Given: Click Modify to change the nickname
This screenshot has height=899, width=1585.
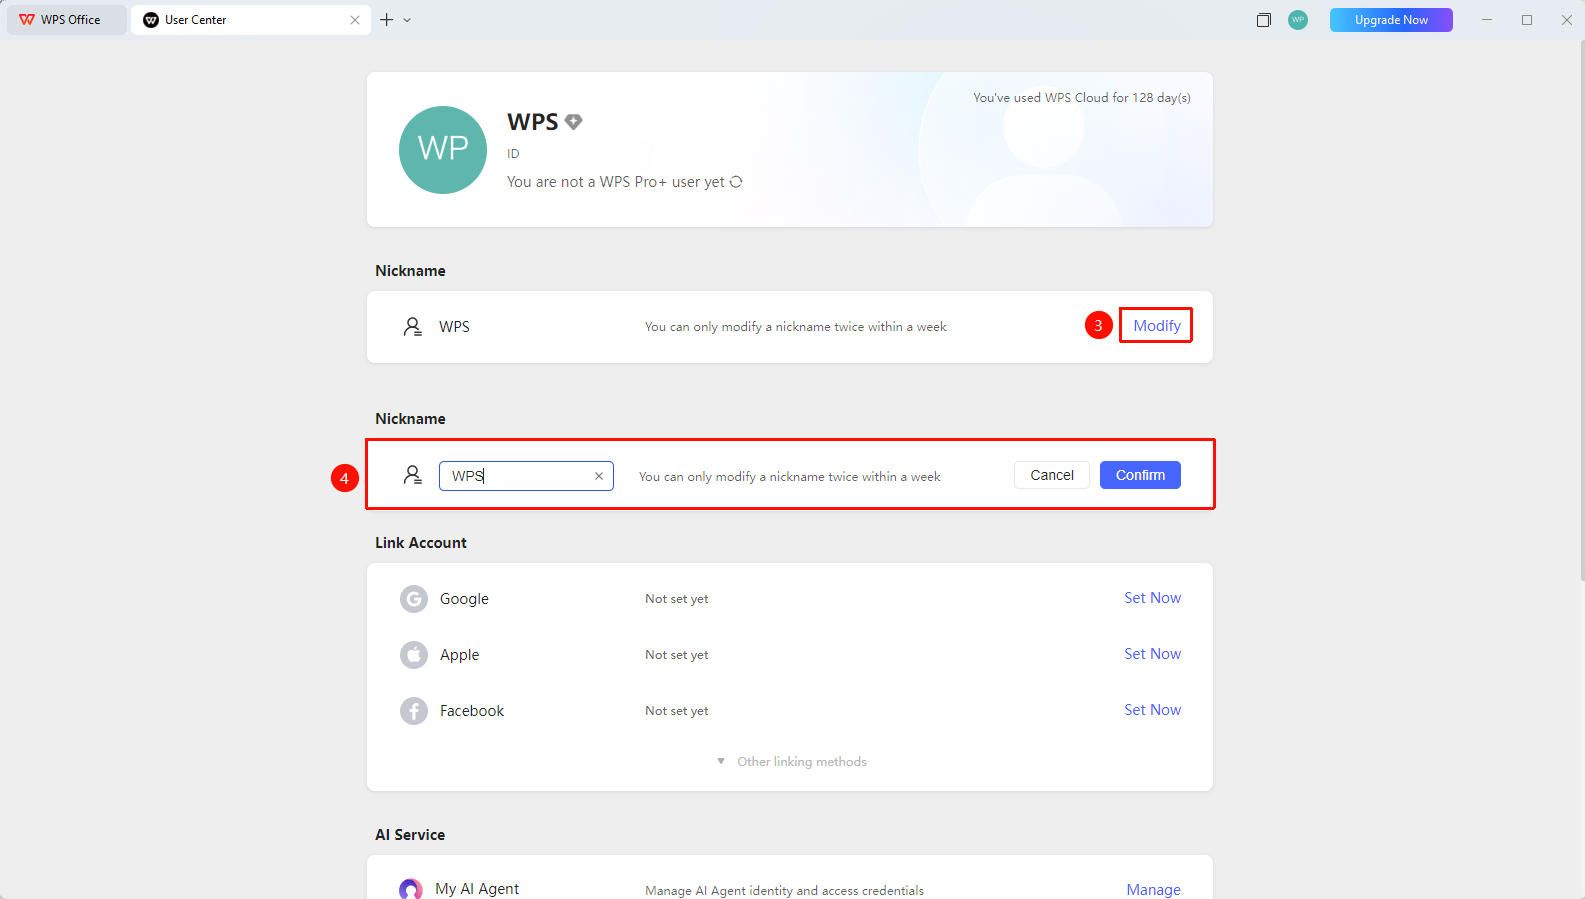Looking at the screenshot, I should tap(1157, 326).
